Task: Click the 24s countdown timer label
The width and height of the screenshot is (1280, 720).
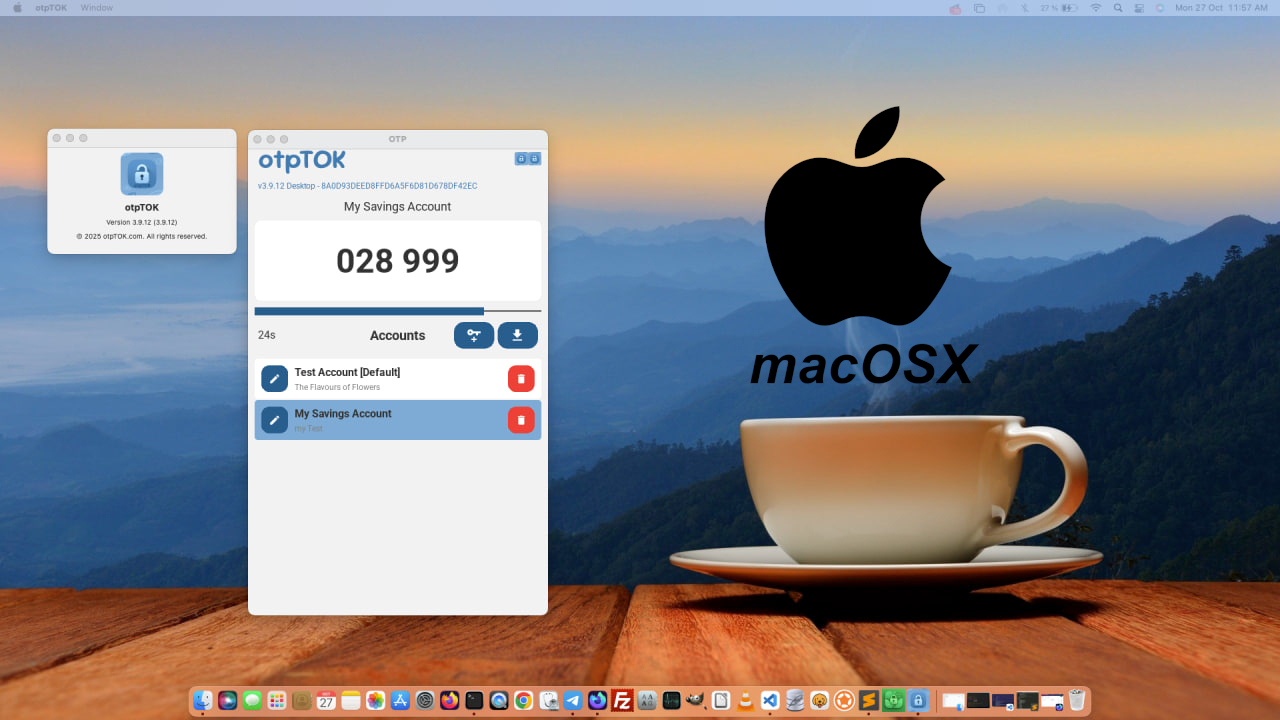Action: tap(266, 335)
